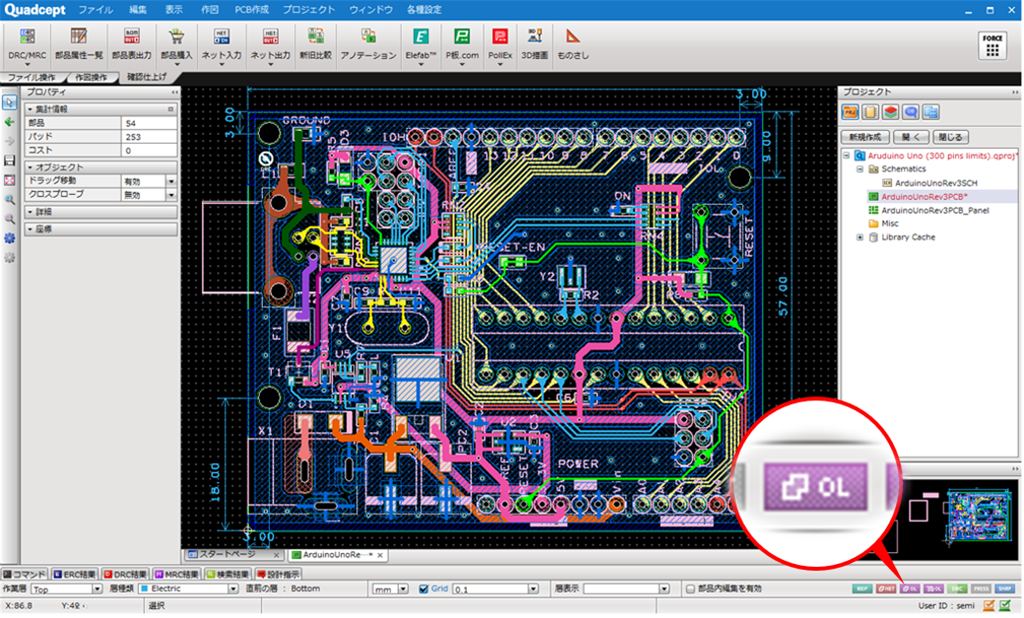Screen dimensions: 1024x618
Task: Open the layer stack icon in Project panel
Action: click(x=890, y=112)
